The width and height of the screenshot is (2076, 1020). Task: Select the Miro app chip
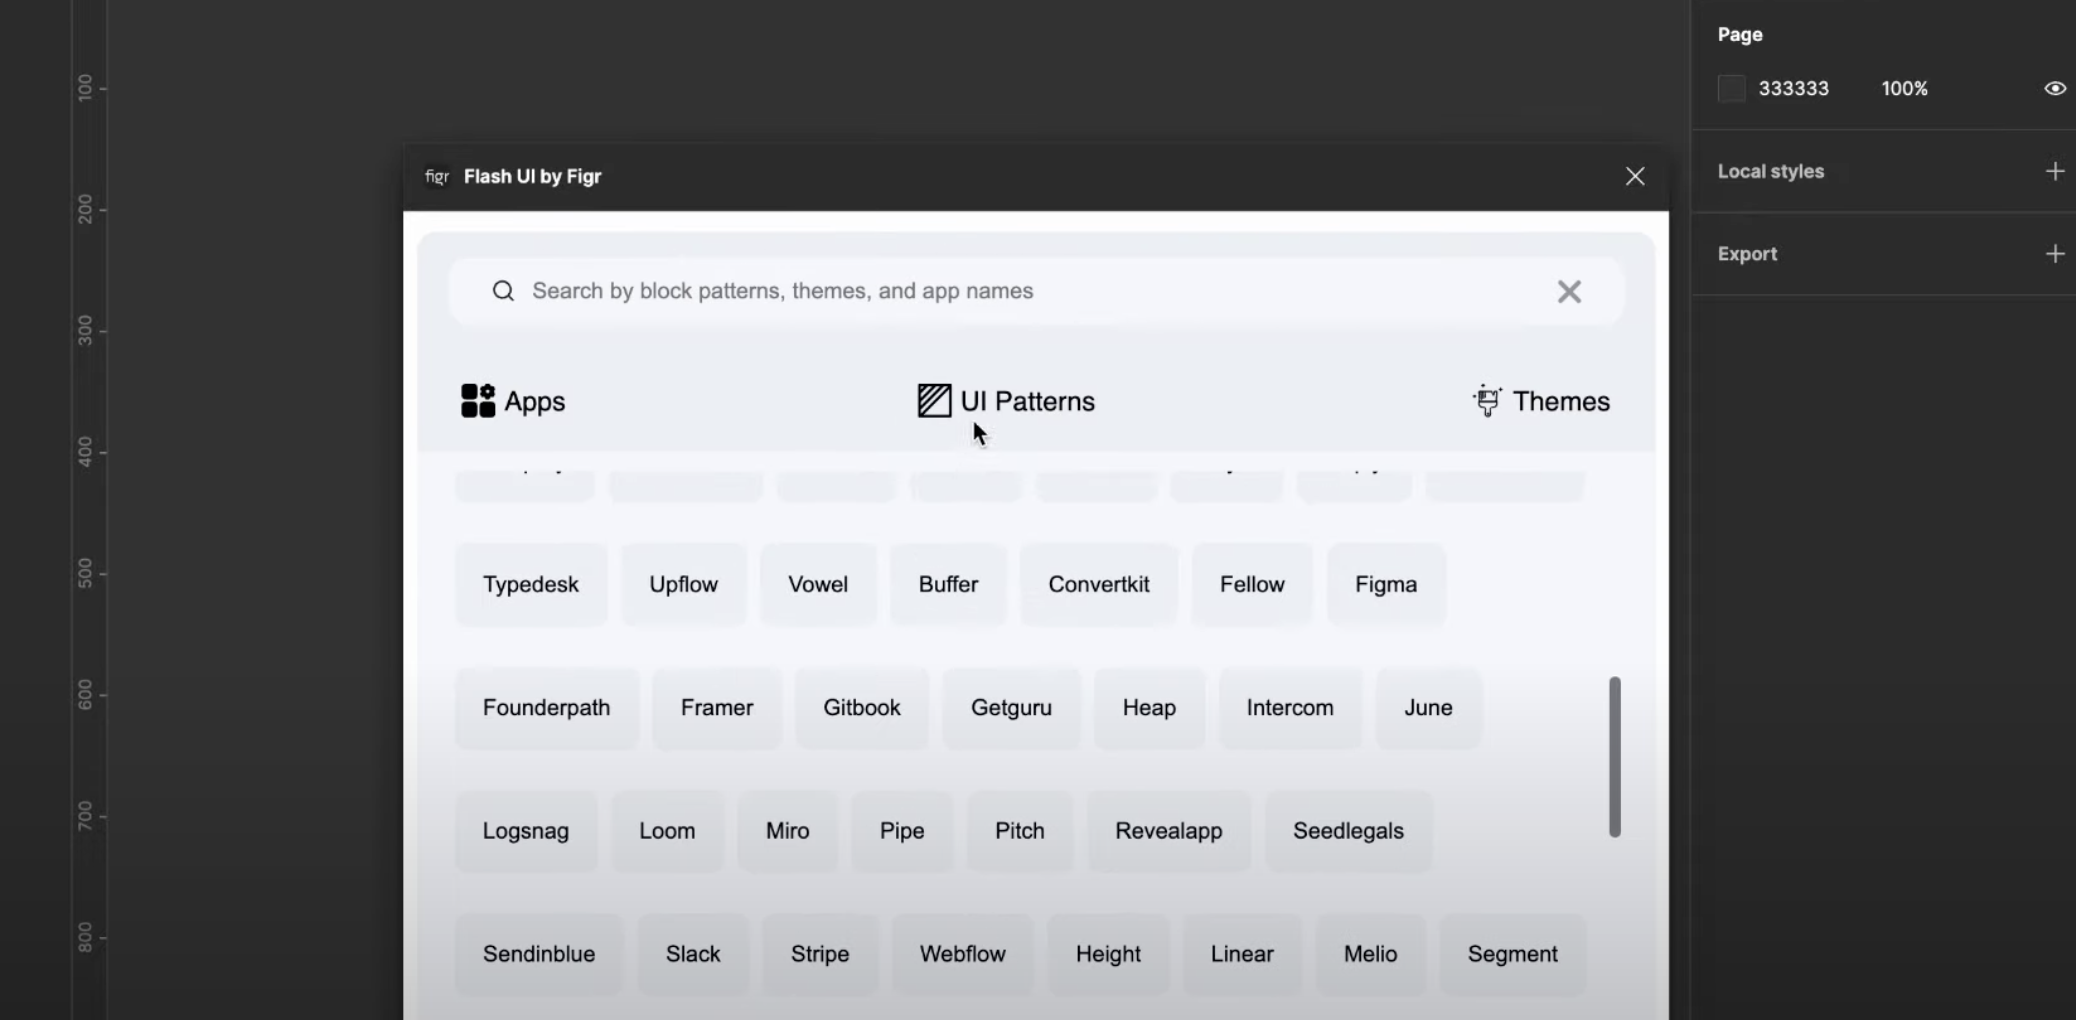788,831
